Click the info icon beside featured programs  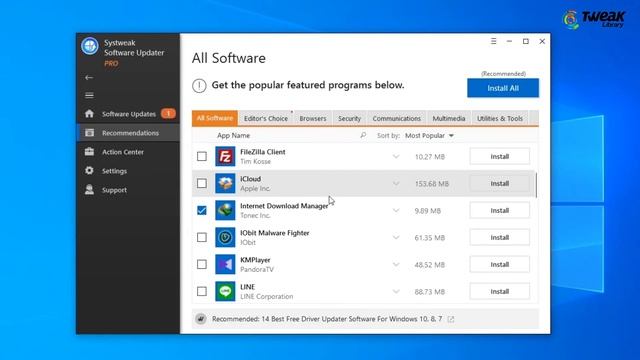coord(199,86)
